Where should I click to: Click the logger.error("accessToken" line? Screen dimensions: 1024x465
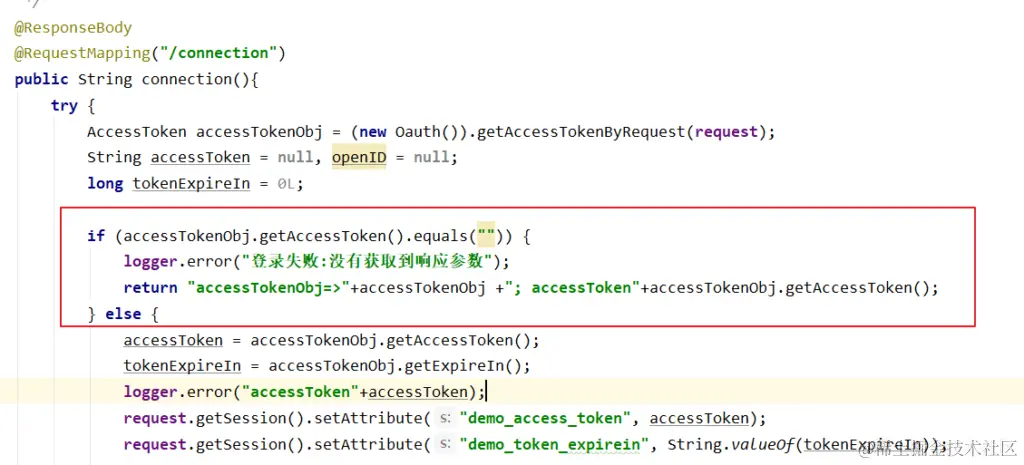click(x=304, y=392)
